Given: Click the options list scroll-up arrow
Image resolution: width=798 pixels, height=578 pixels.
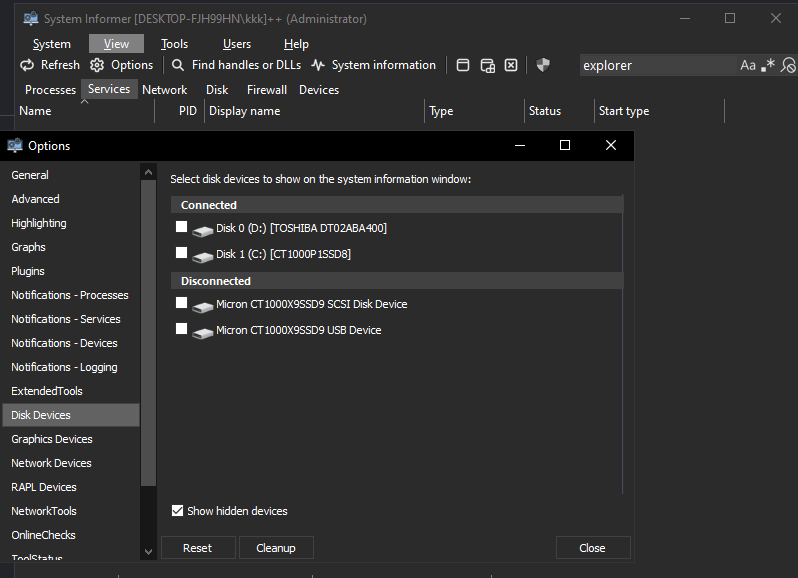Looking at the screenshot, I should coord(148,172).
